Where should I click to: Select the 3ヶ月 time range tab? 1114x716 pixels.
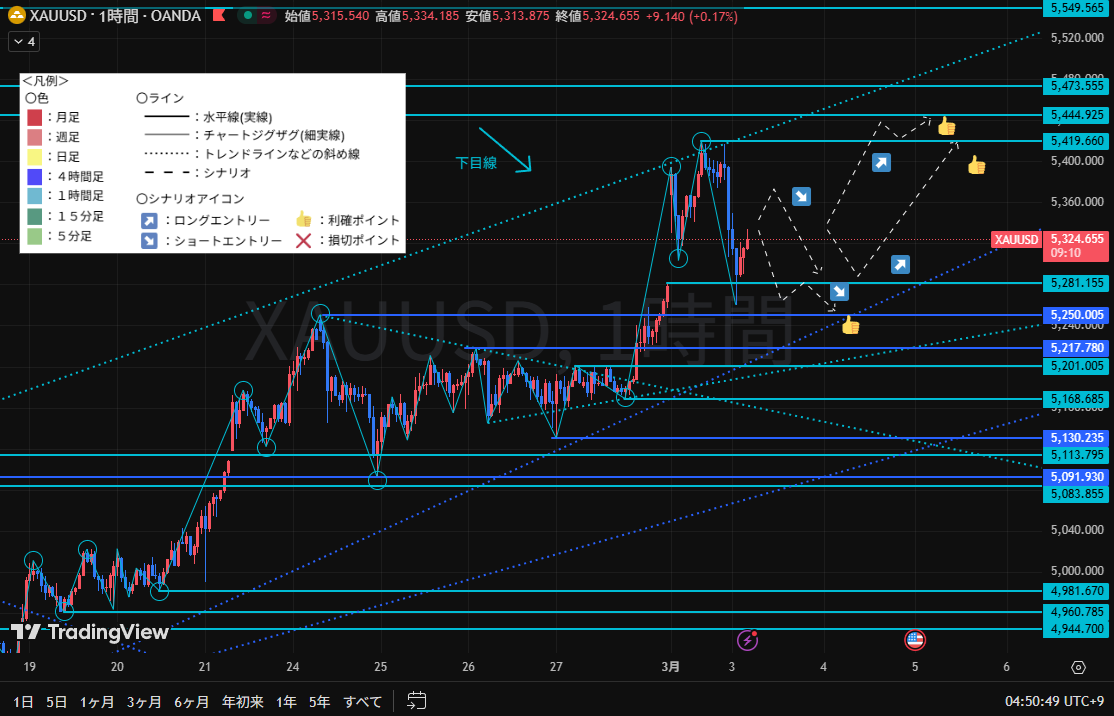(144, 701)
